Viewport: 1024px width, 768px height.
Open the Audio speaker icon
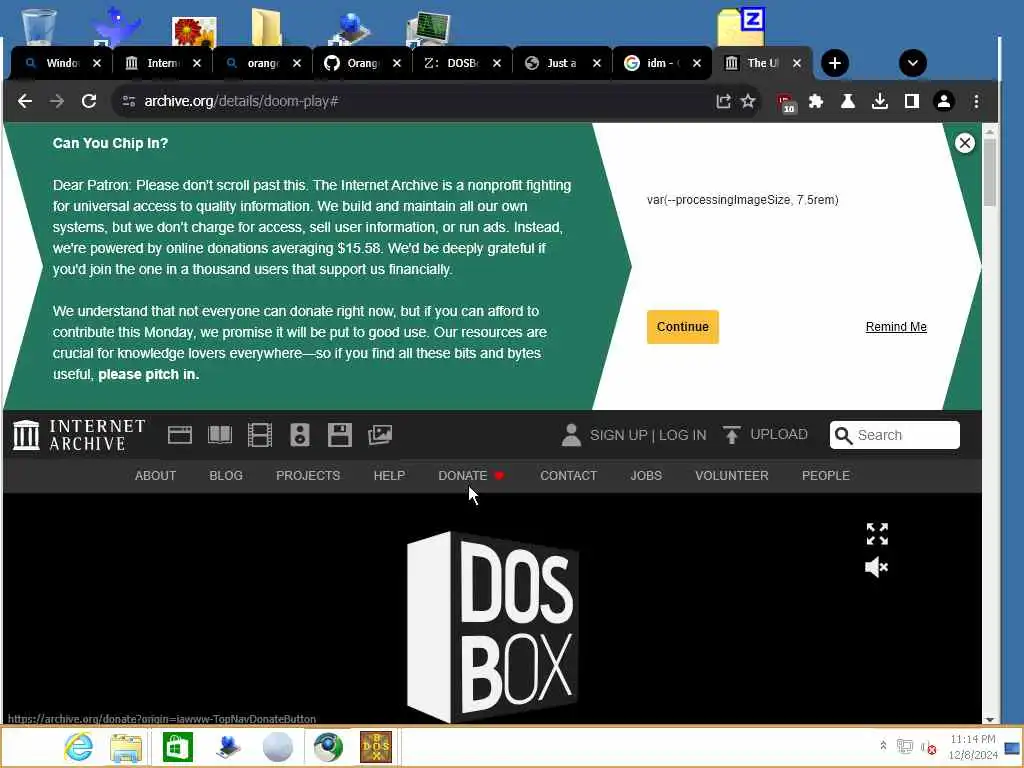pos(300,435)
